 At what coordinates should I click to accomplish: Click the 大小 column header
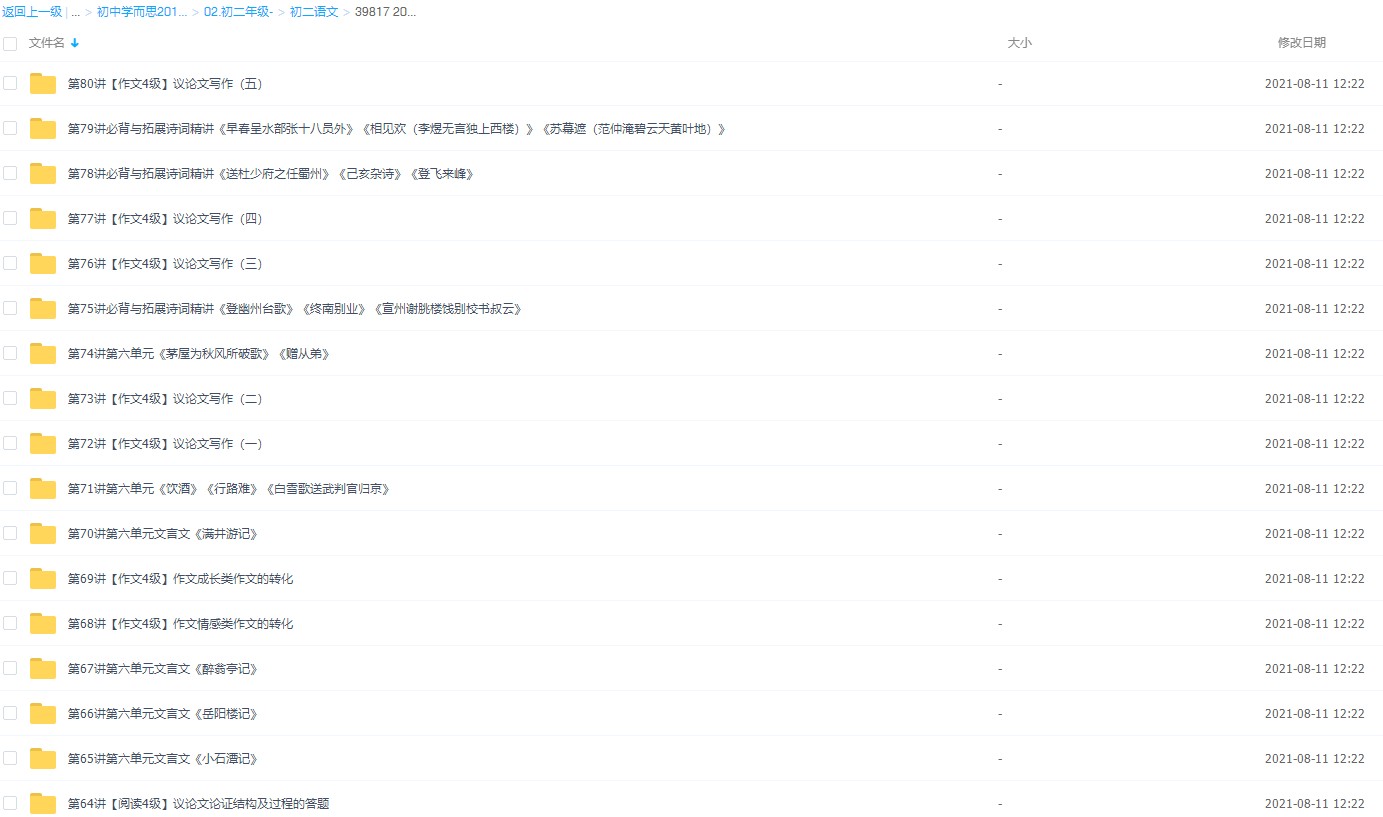pos(1020,43)
